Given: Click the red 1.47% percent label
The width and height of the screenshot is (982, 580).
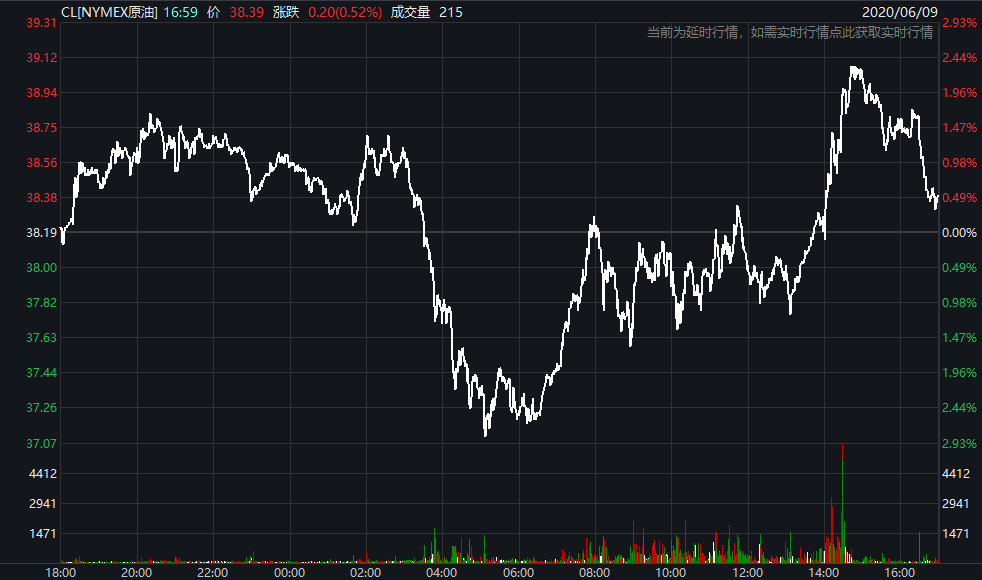Looking at the screenshot, I should coord(959,128).
